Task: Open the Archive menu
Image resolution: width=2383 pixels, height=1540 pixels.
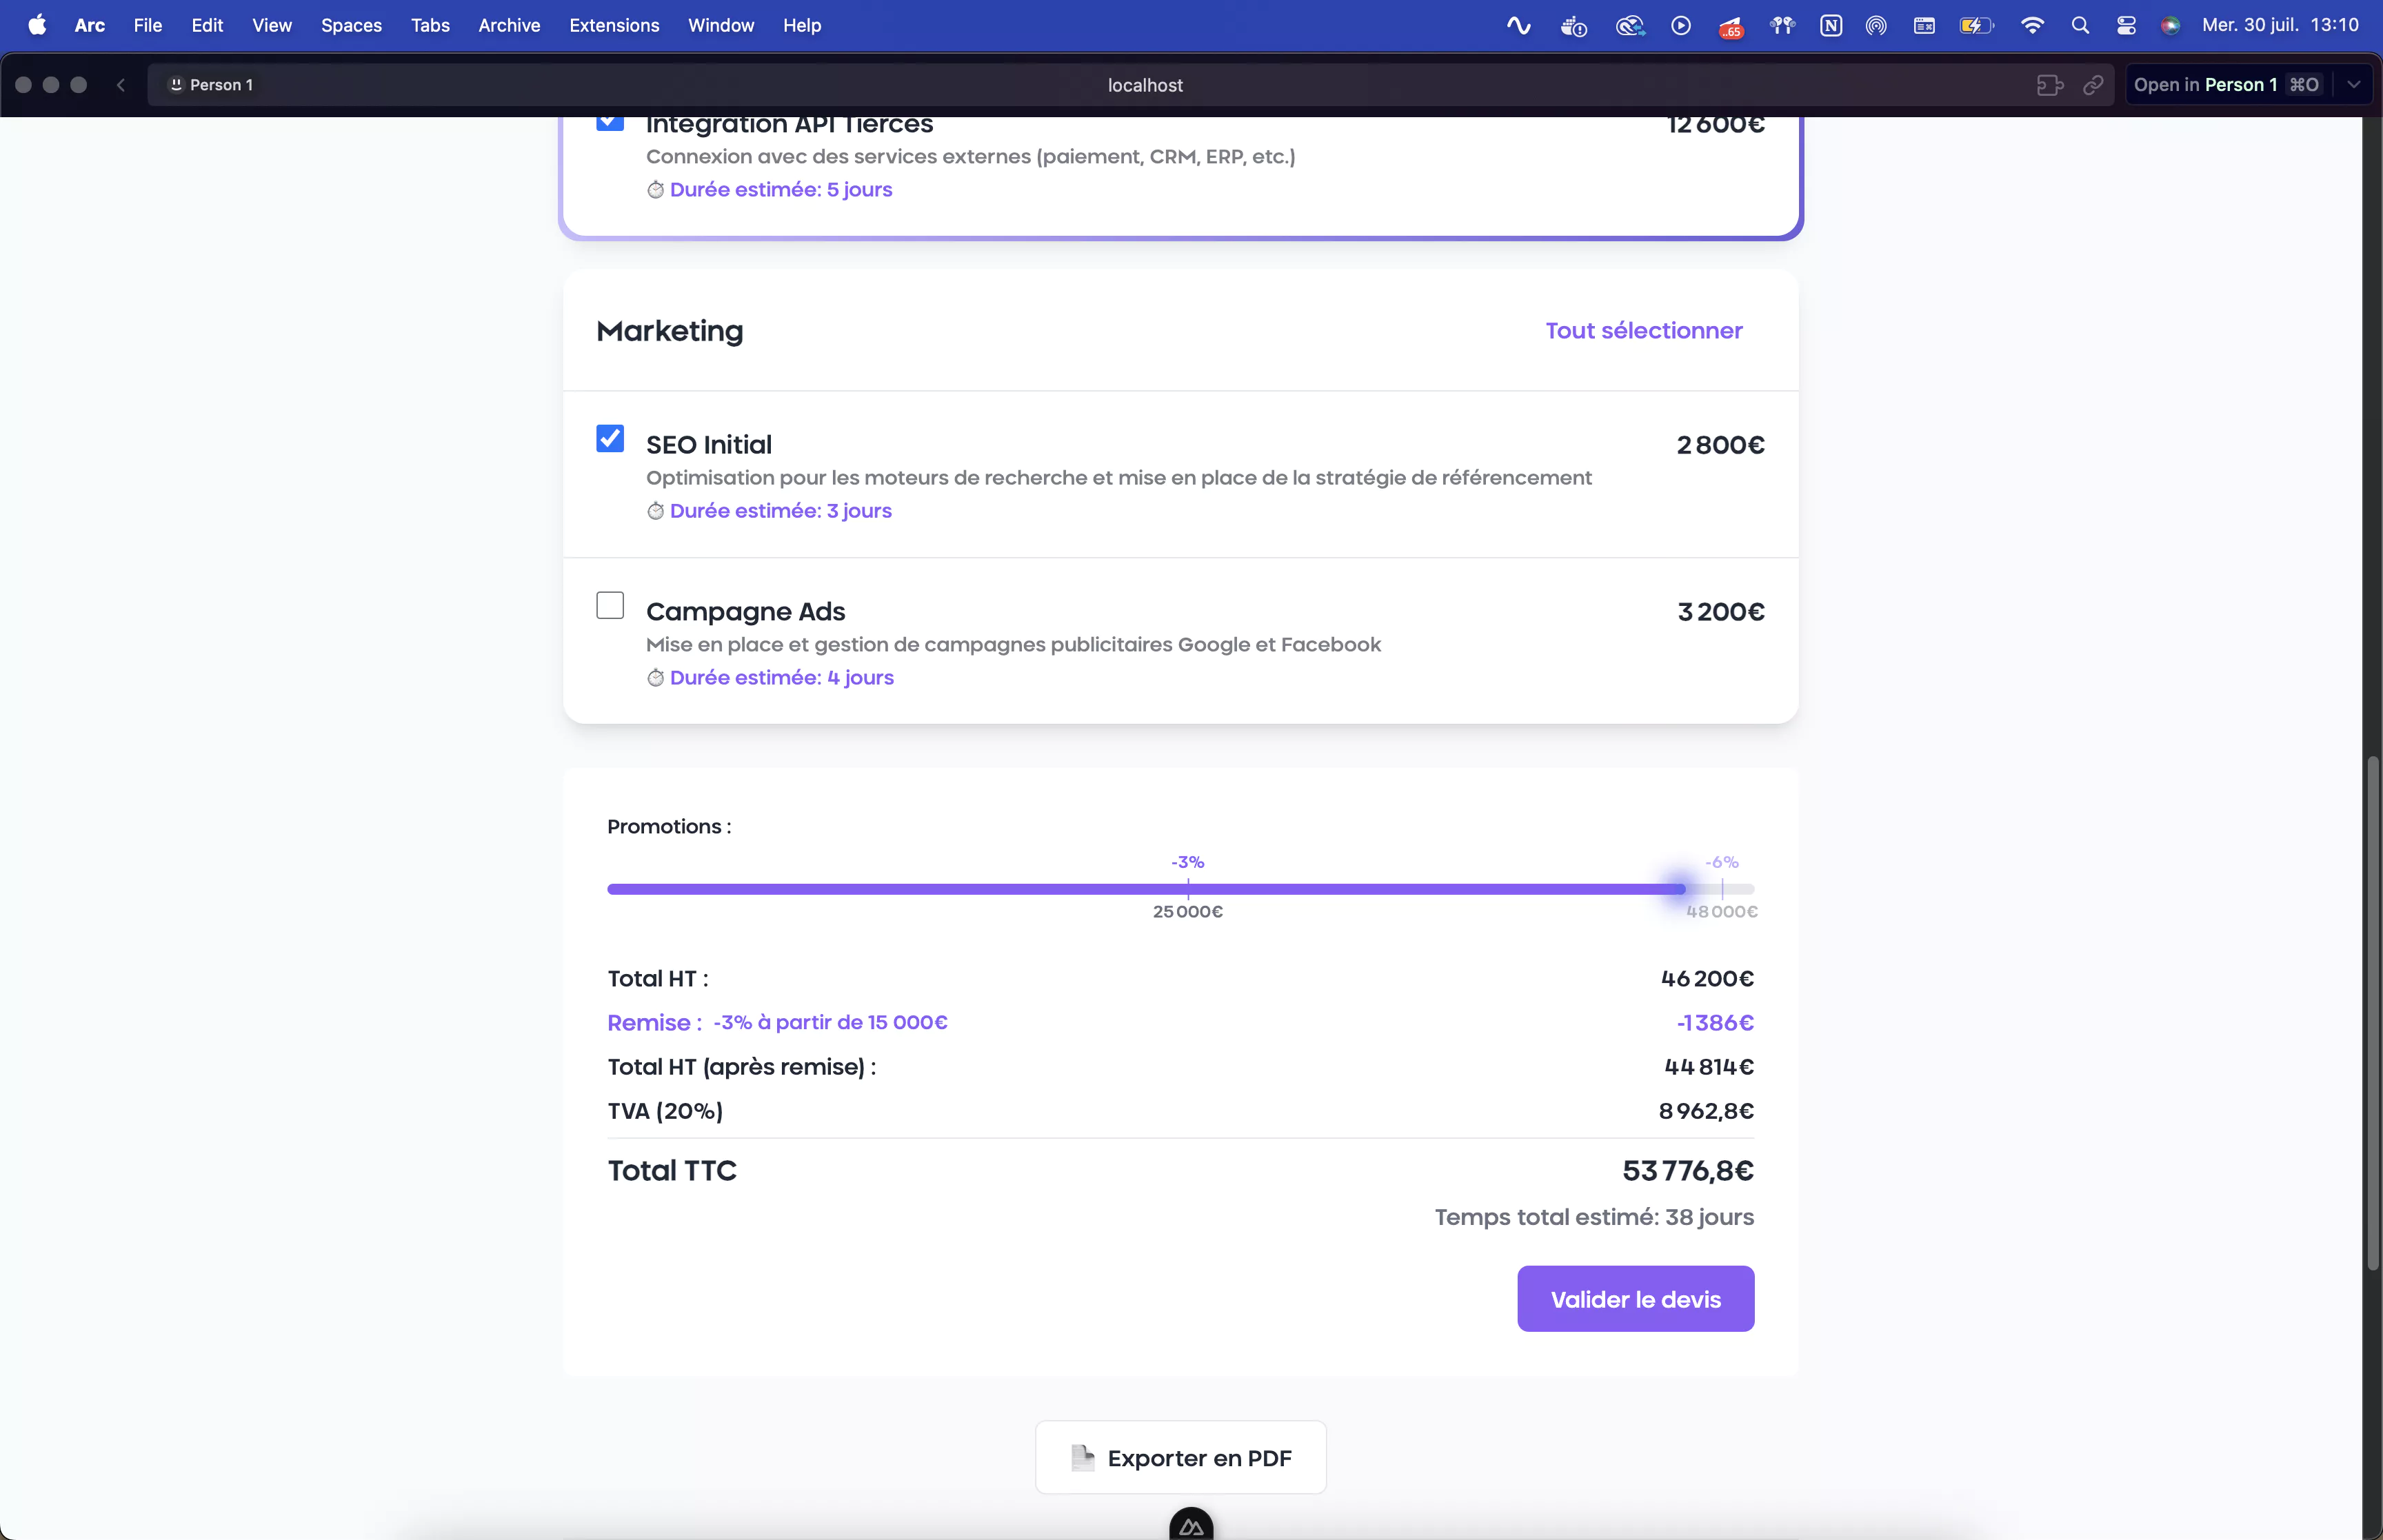Action: point(509,26)
